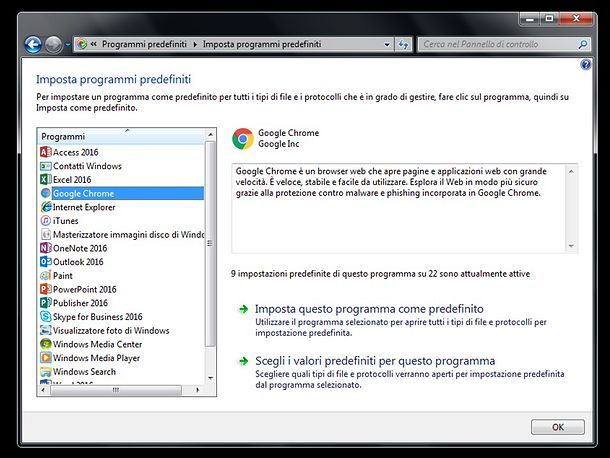Click description box scroll down arrow
Image resolution: width=610 pixels, height=458 pixels.
coord(571,246)
